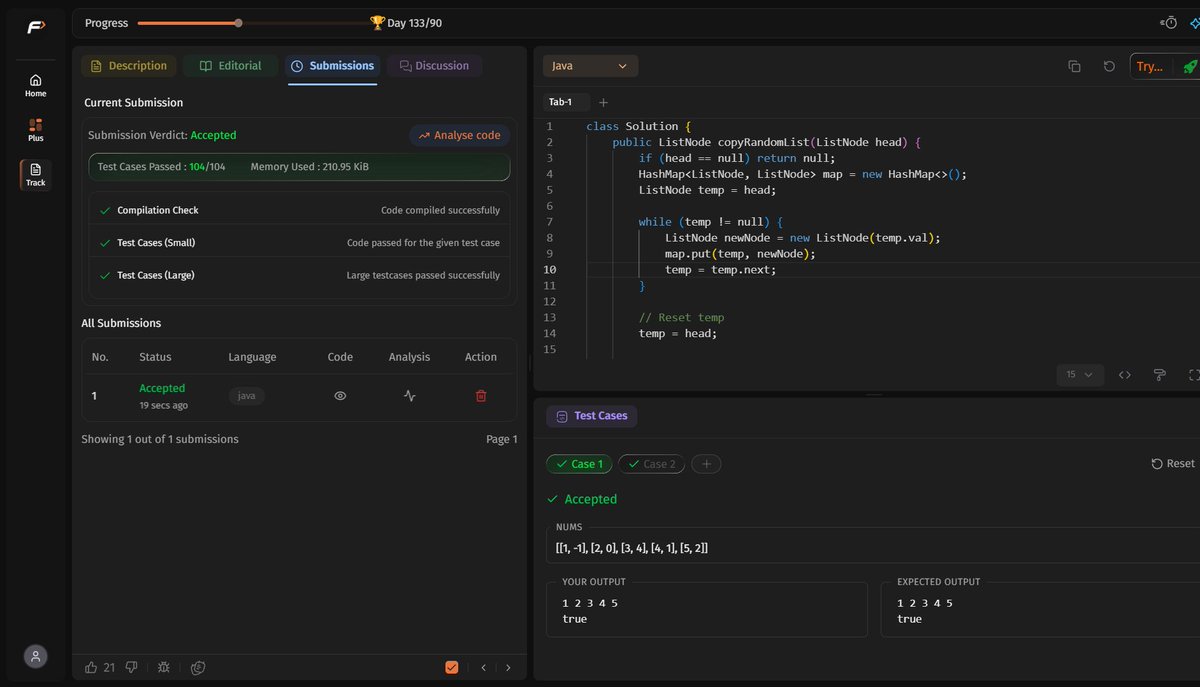1200x687 pixels.
Task: Like the problem with thumbs up
Action: (x=91, y=667)
